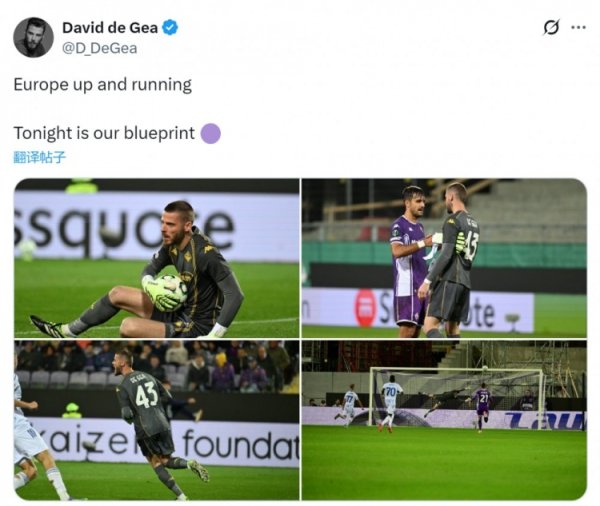Open photo of goalkeeper sitting with ball
600x506 pixels.
click(x=157, y=258)
